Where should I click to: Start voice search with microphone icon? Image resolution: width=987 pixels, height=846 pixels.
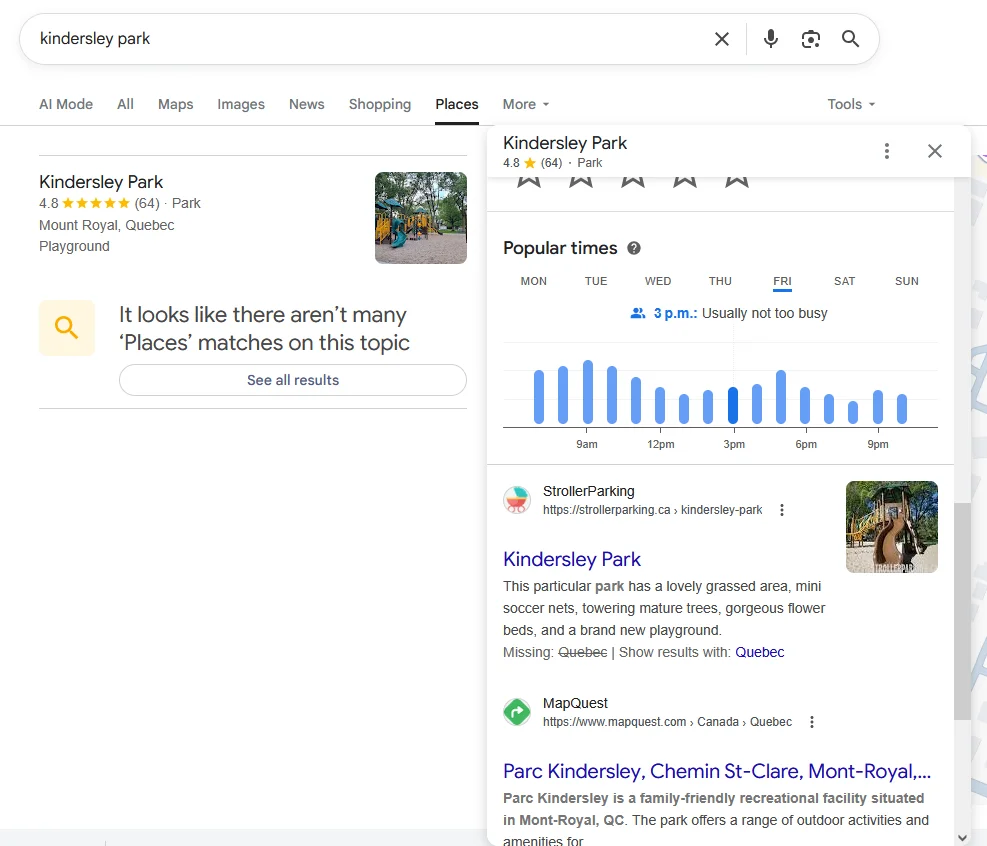click(x=770, y=39)
